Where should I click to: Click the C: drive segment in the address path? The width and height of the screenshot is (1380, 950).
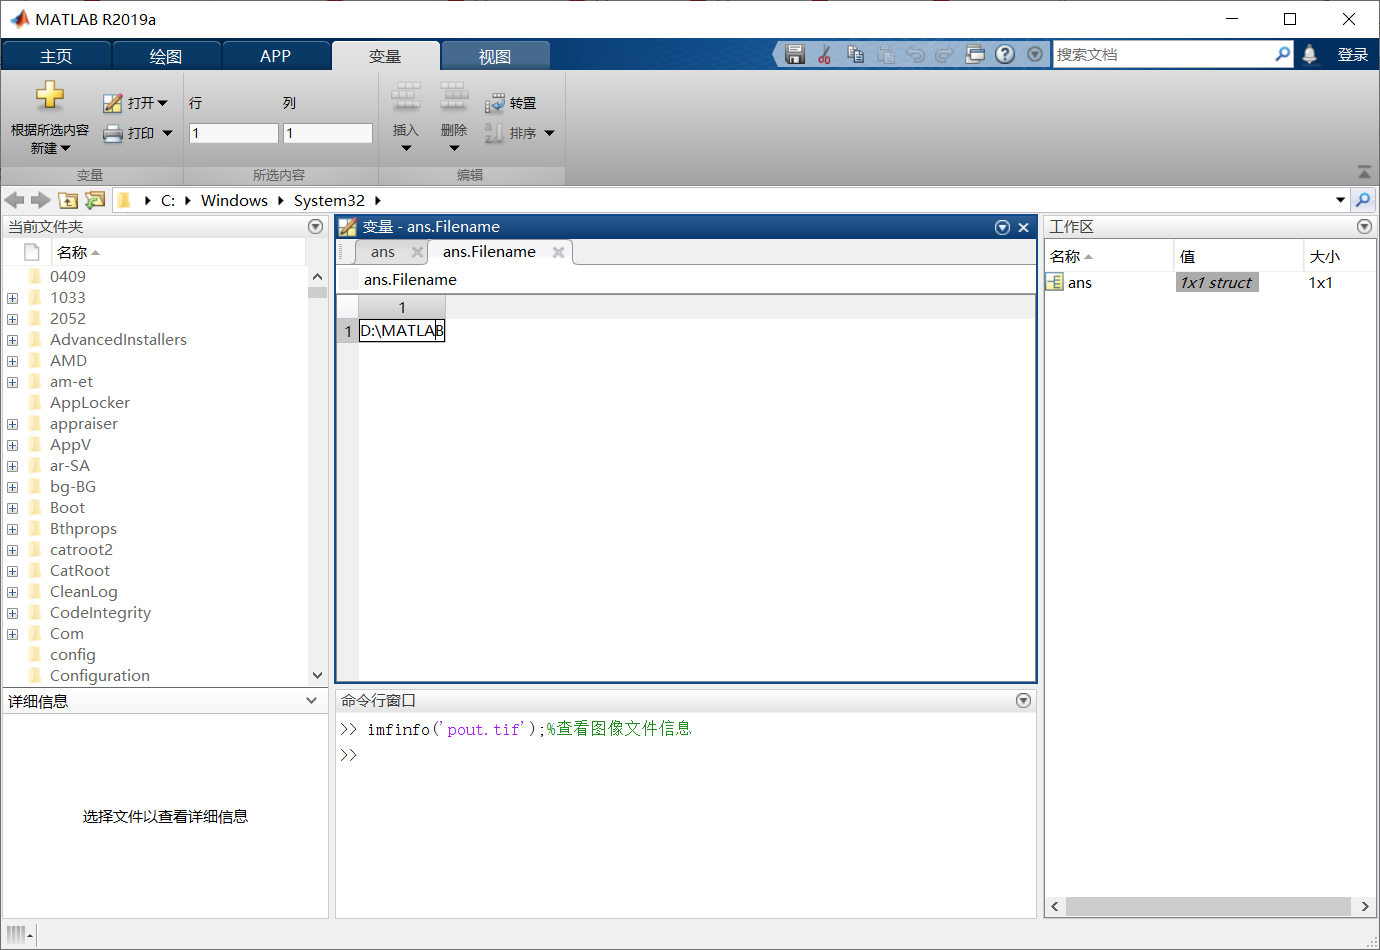(x=168, y=200)
